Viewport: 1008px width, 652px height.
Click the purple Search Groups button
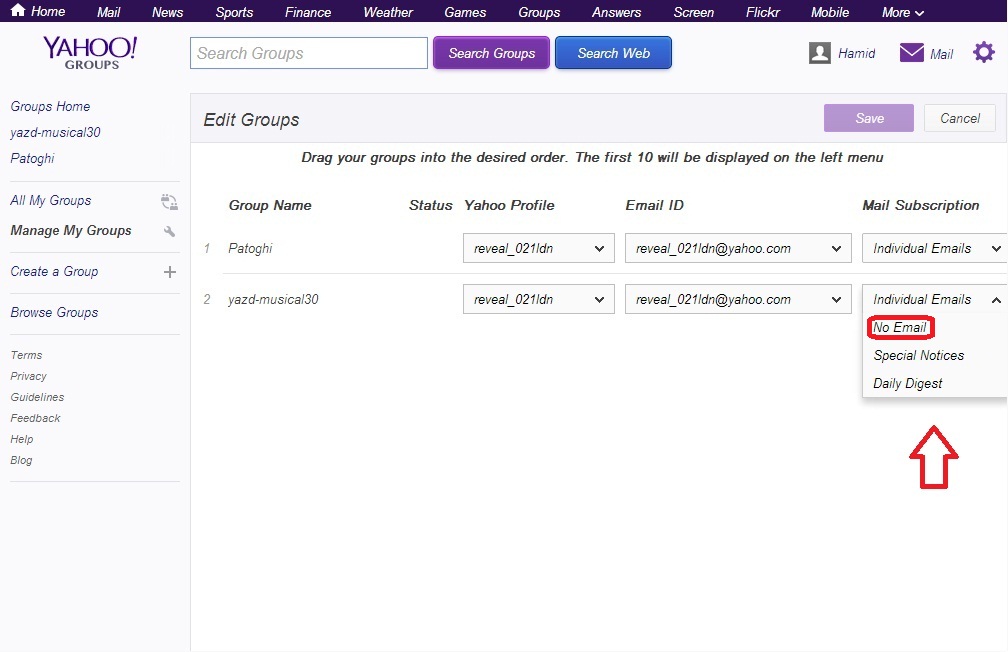(491, 53)
